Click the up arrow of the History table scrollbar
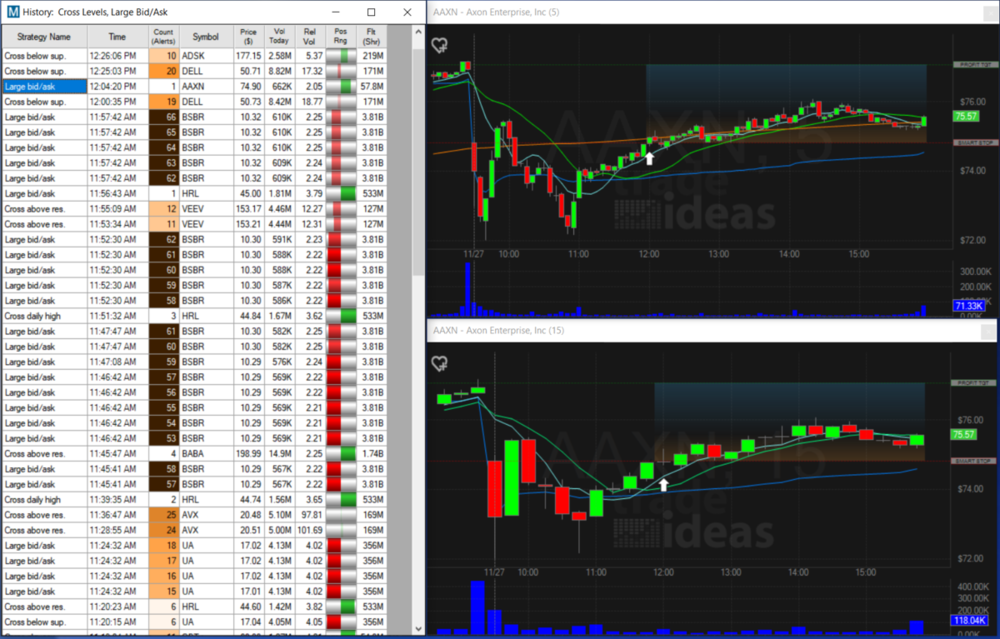 tap(418, 31)
